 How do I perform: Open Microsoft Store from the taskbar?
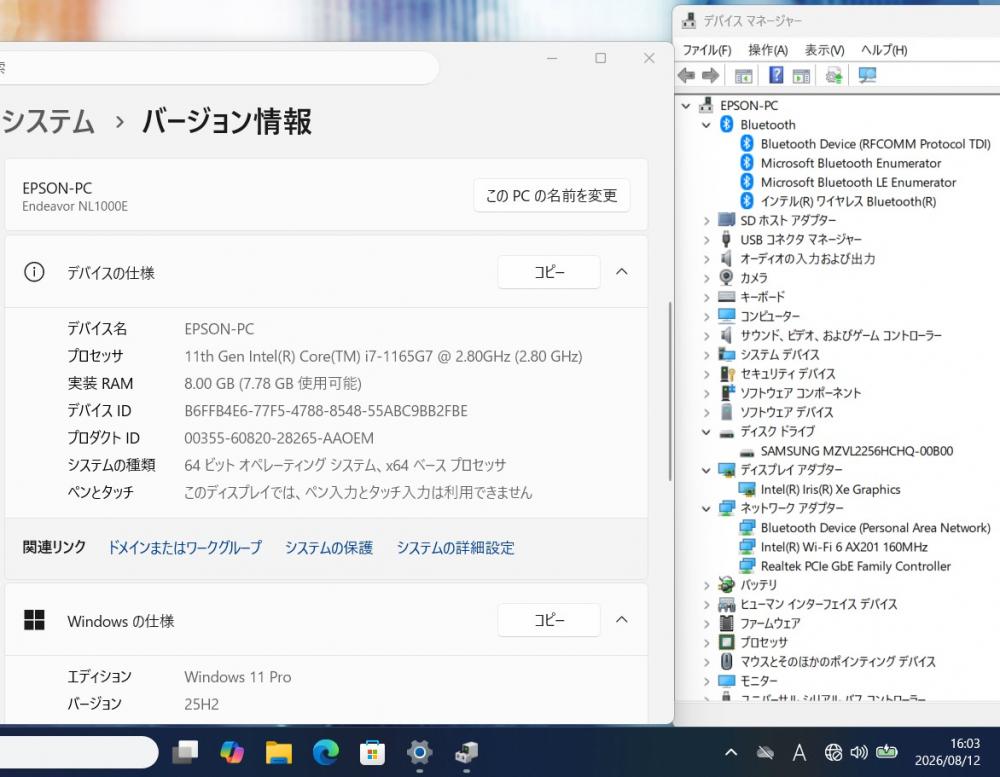372,753
